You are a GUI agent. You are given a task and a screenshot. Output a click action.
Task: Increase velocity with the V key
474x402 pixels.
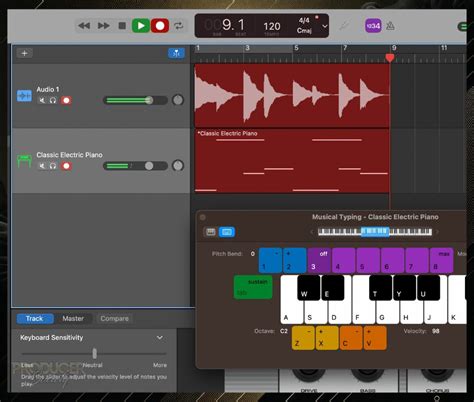tap(375, 338)
